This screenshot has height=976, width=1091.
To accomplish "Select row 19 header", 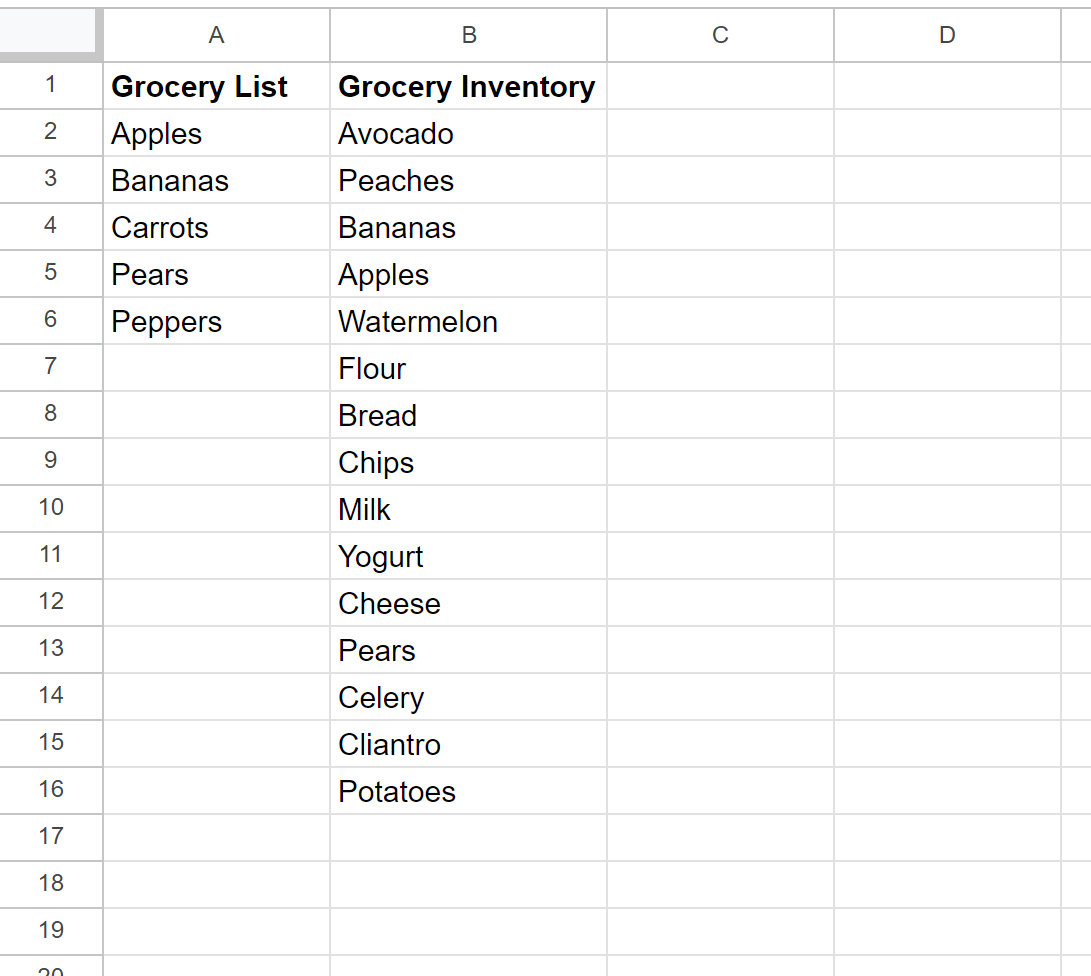I will coord(51,931).
